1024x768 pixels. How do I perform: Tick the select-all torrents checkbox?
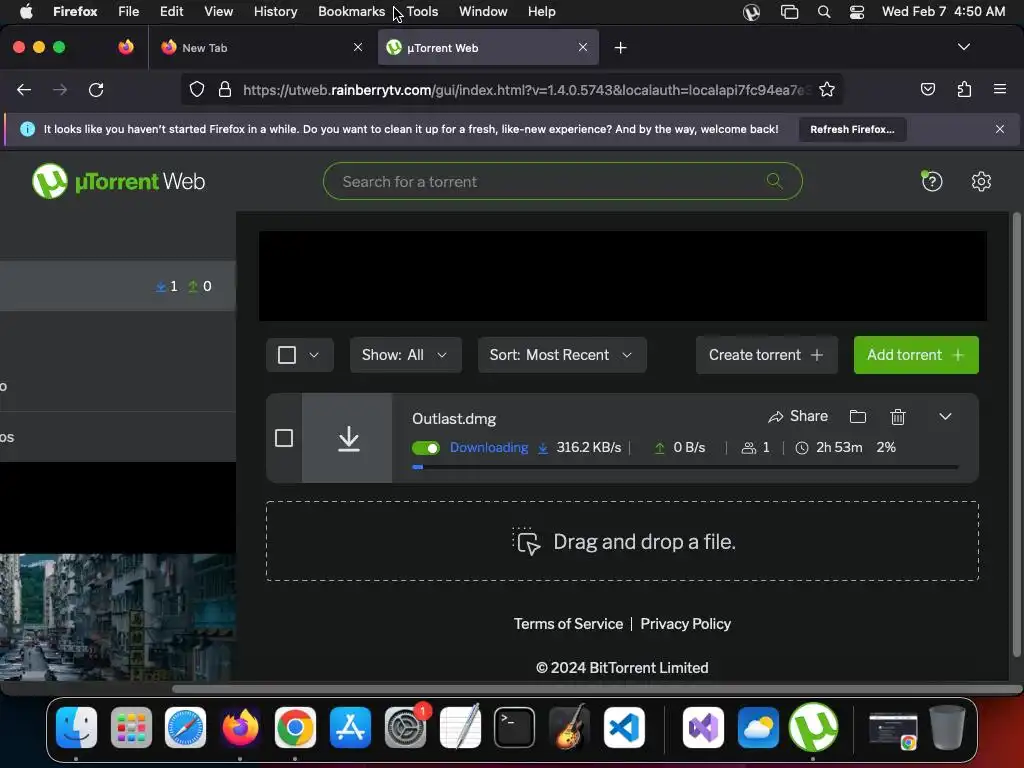[x=287, y=355]
